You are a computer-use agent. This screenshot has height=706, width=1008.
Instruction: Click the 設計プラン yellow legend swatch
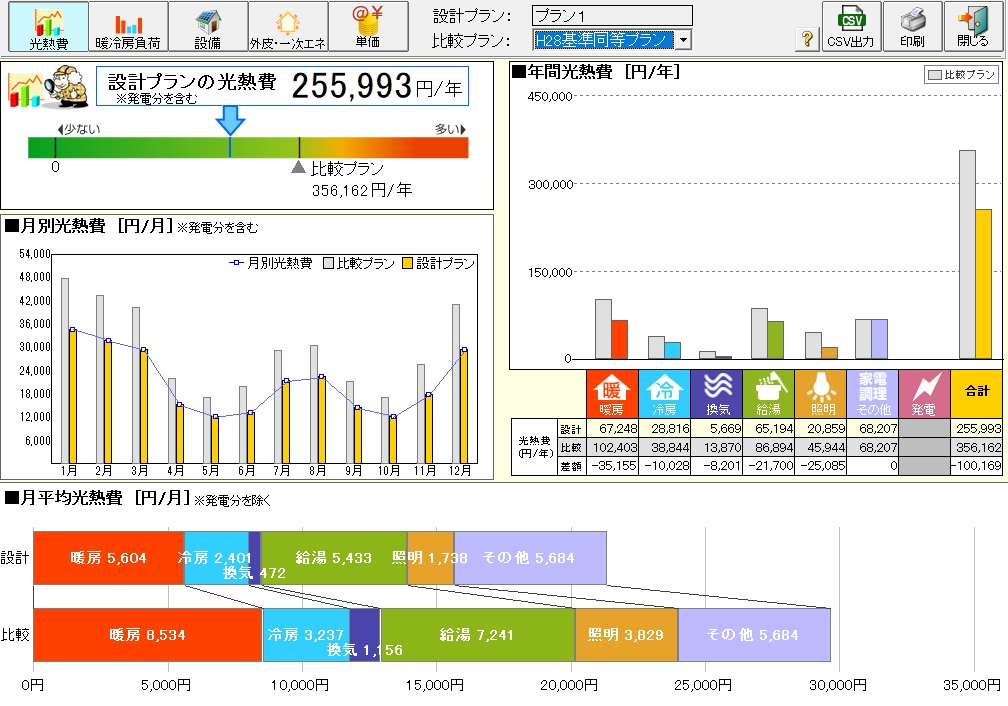tap(407, 263)
